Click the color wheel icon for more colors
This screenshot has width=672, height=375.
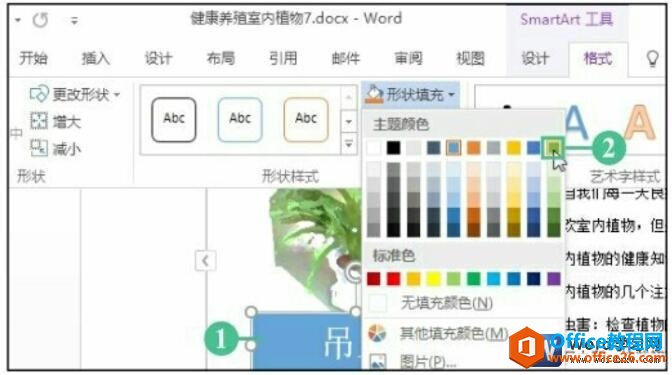377,333
